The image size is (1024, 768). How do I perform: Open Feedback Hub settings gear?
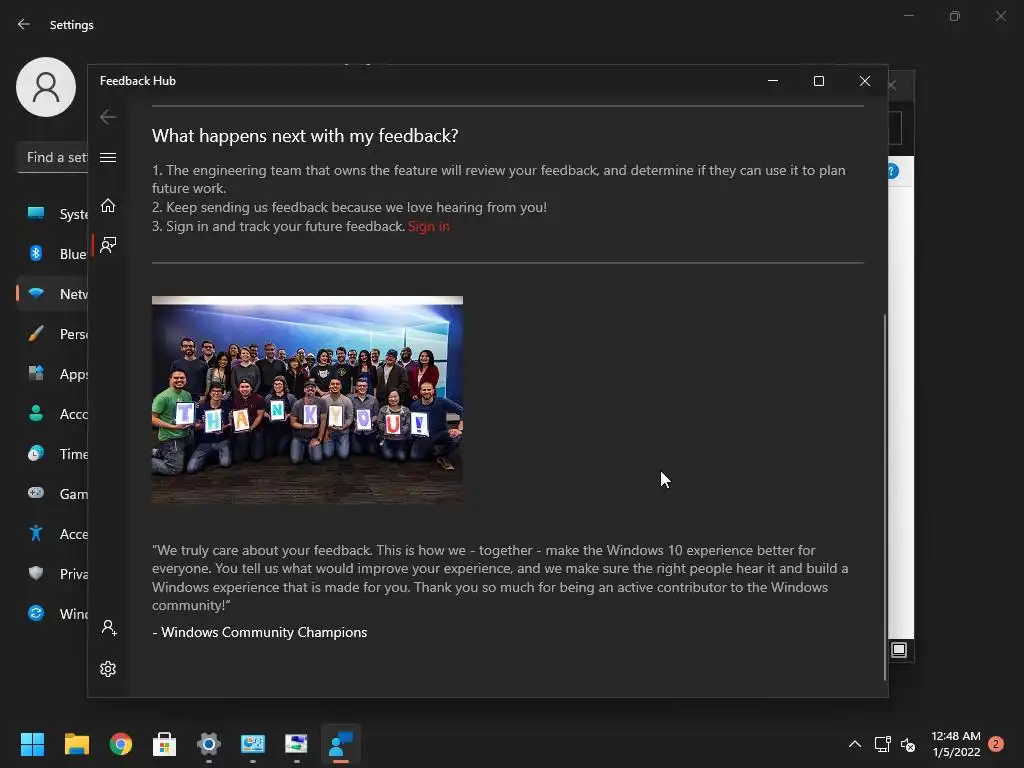[x=108, y=669]
